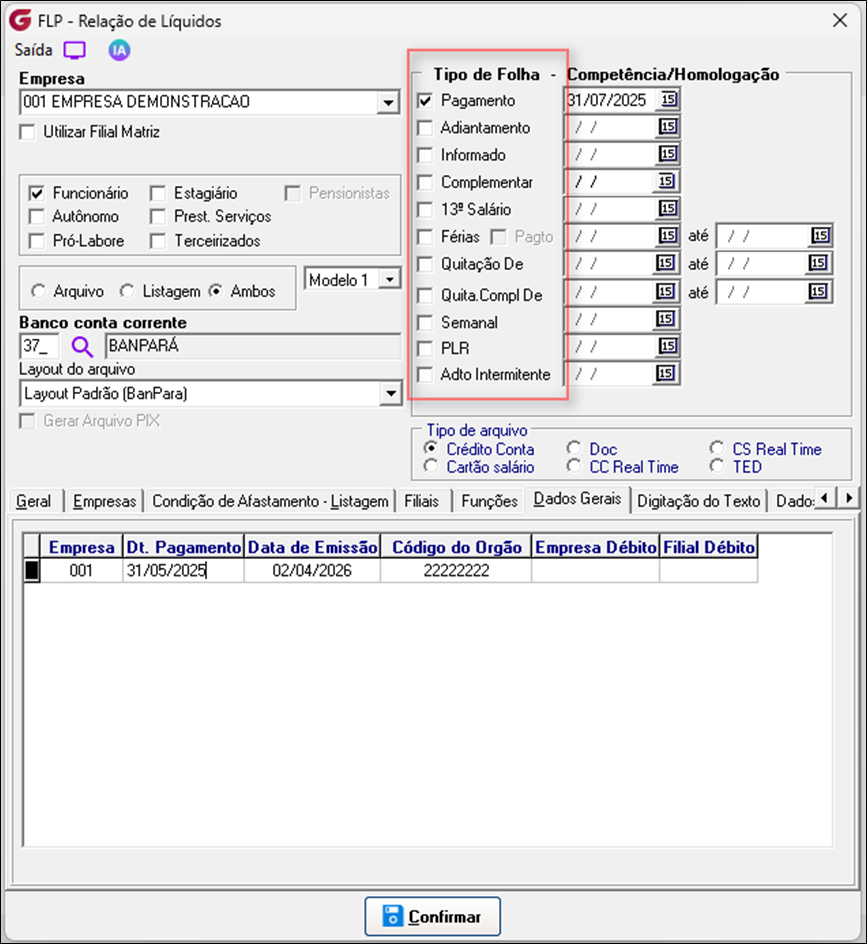Open calendar for Férias start date
This screenshot has height=944, width=867.
[667, 235]
